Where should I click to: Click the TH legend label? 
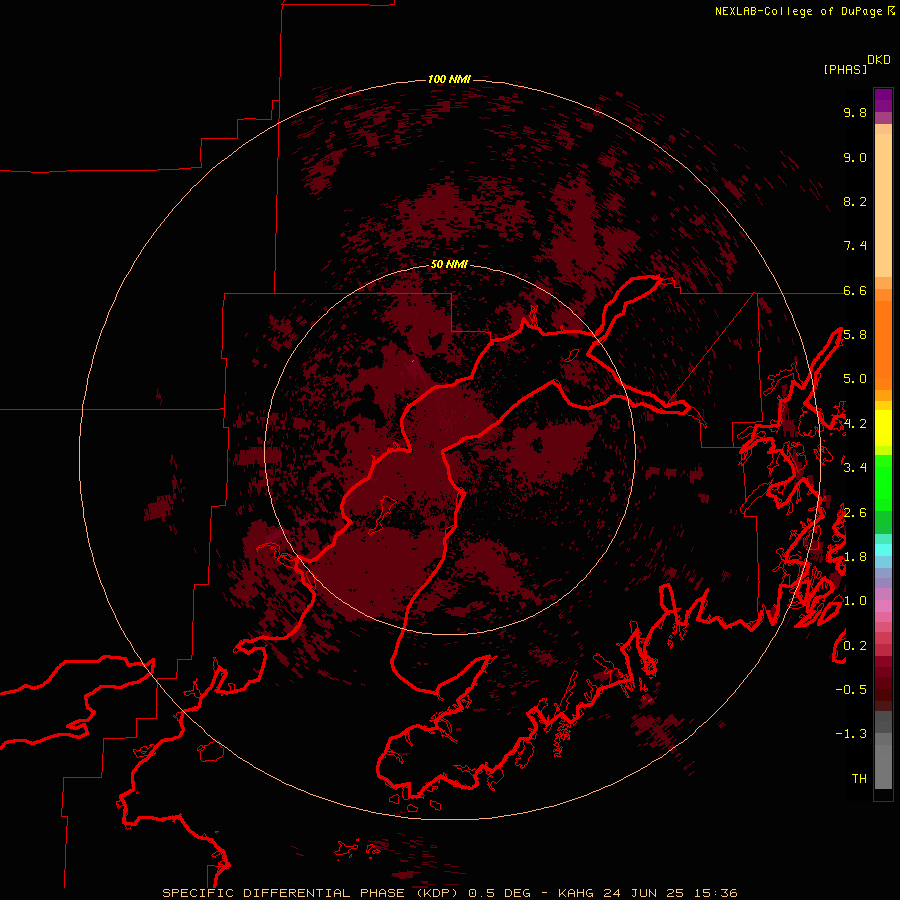[859, 779]
